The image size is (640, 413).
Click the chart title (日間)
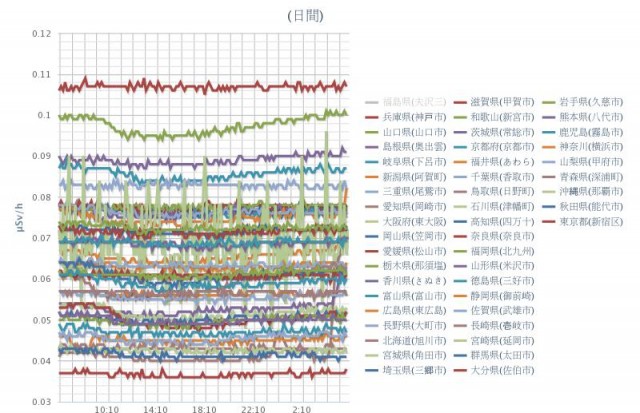[x=305, y=16]
